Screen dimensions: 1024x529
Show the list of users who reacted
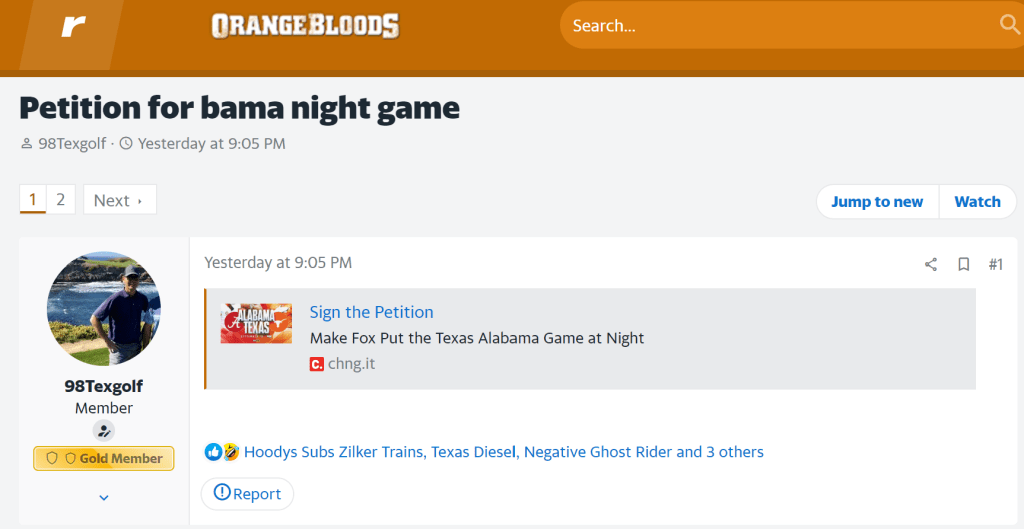[503, 452]
